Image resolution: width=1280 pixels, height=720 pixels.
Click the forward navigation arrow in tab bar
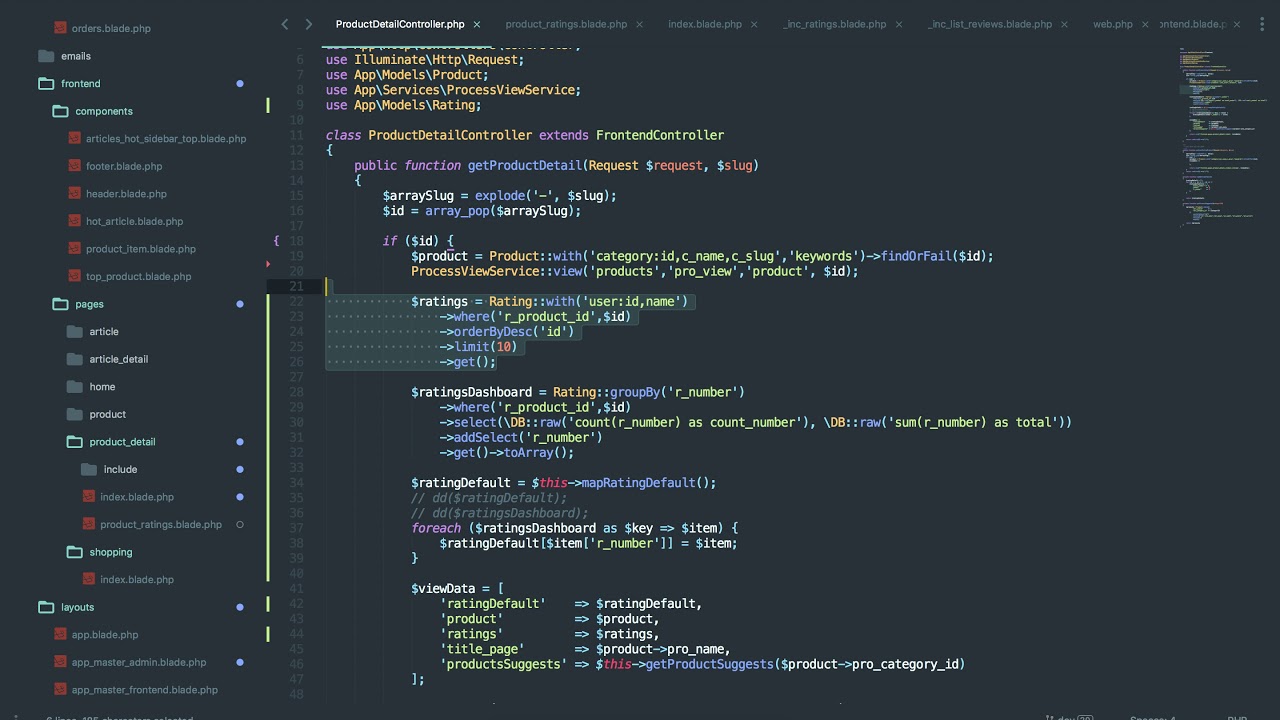click(308, 24)
